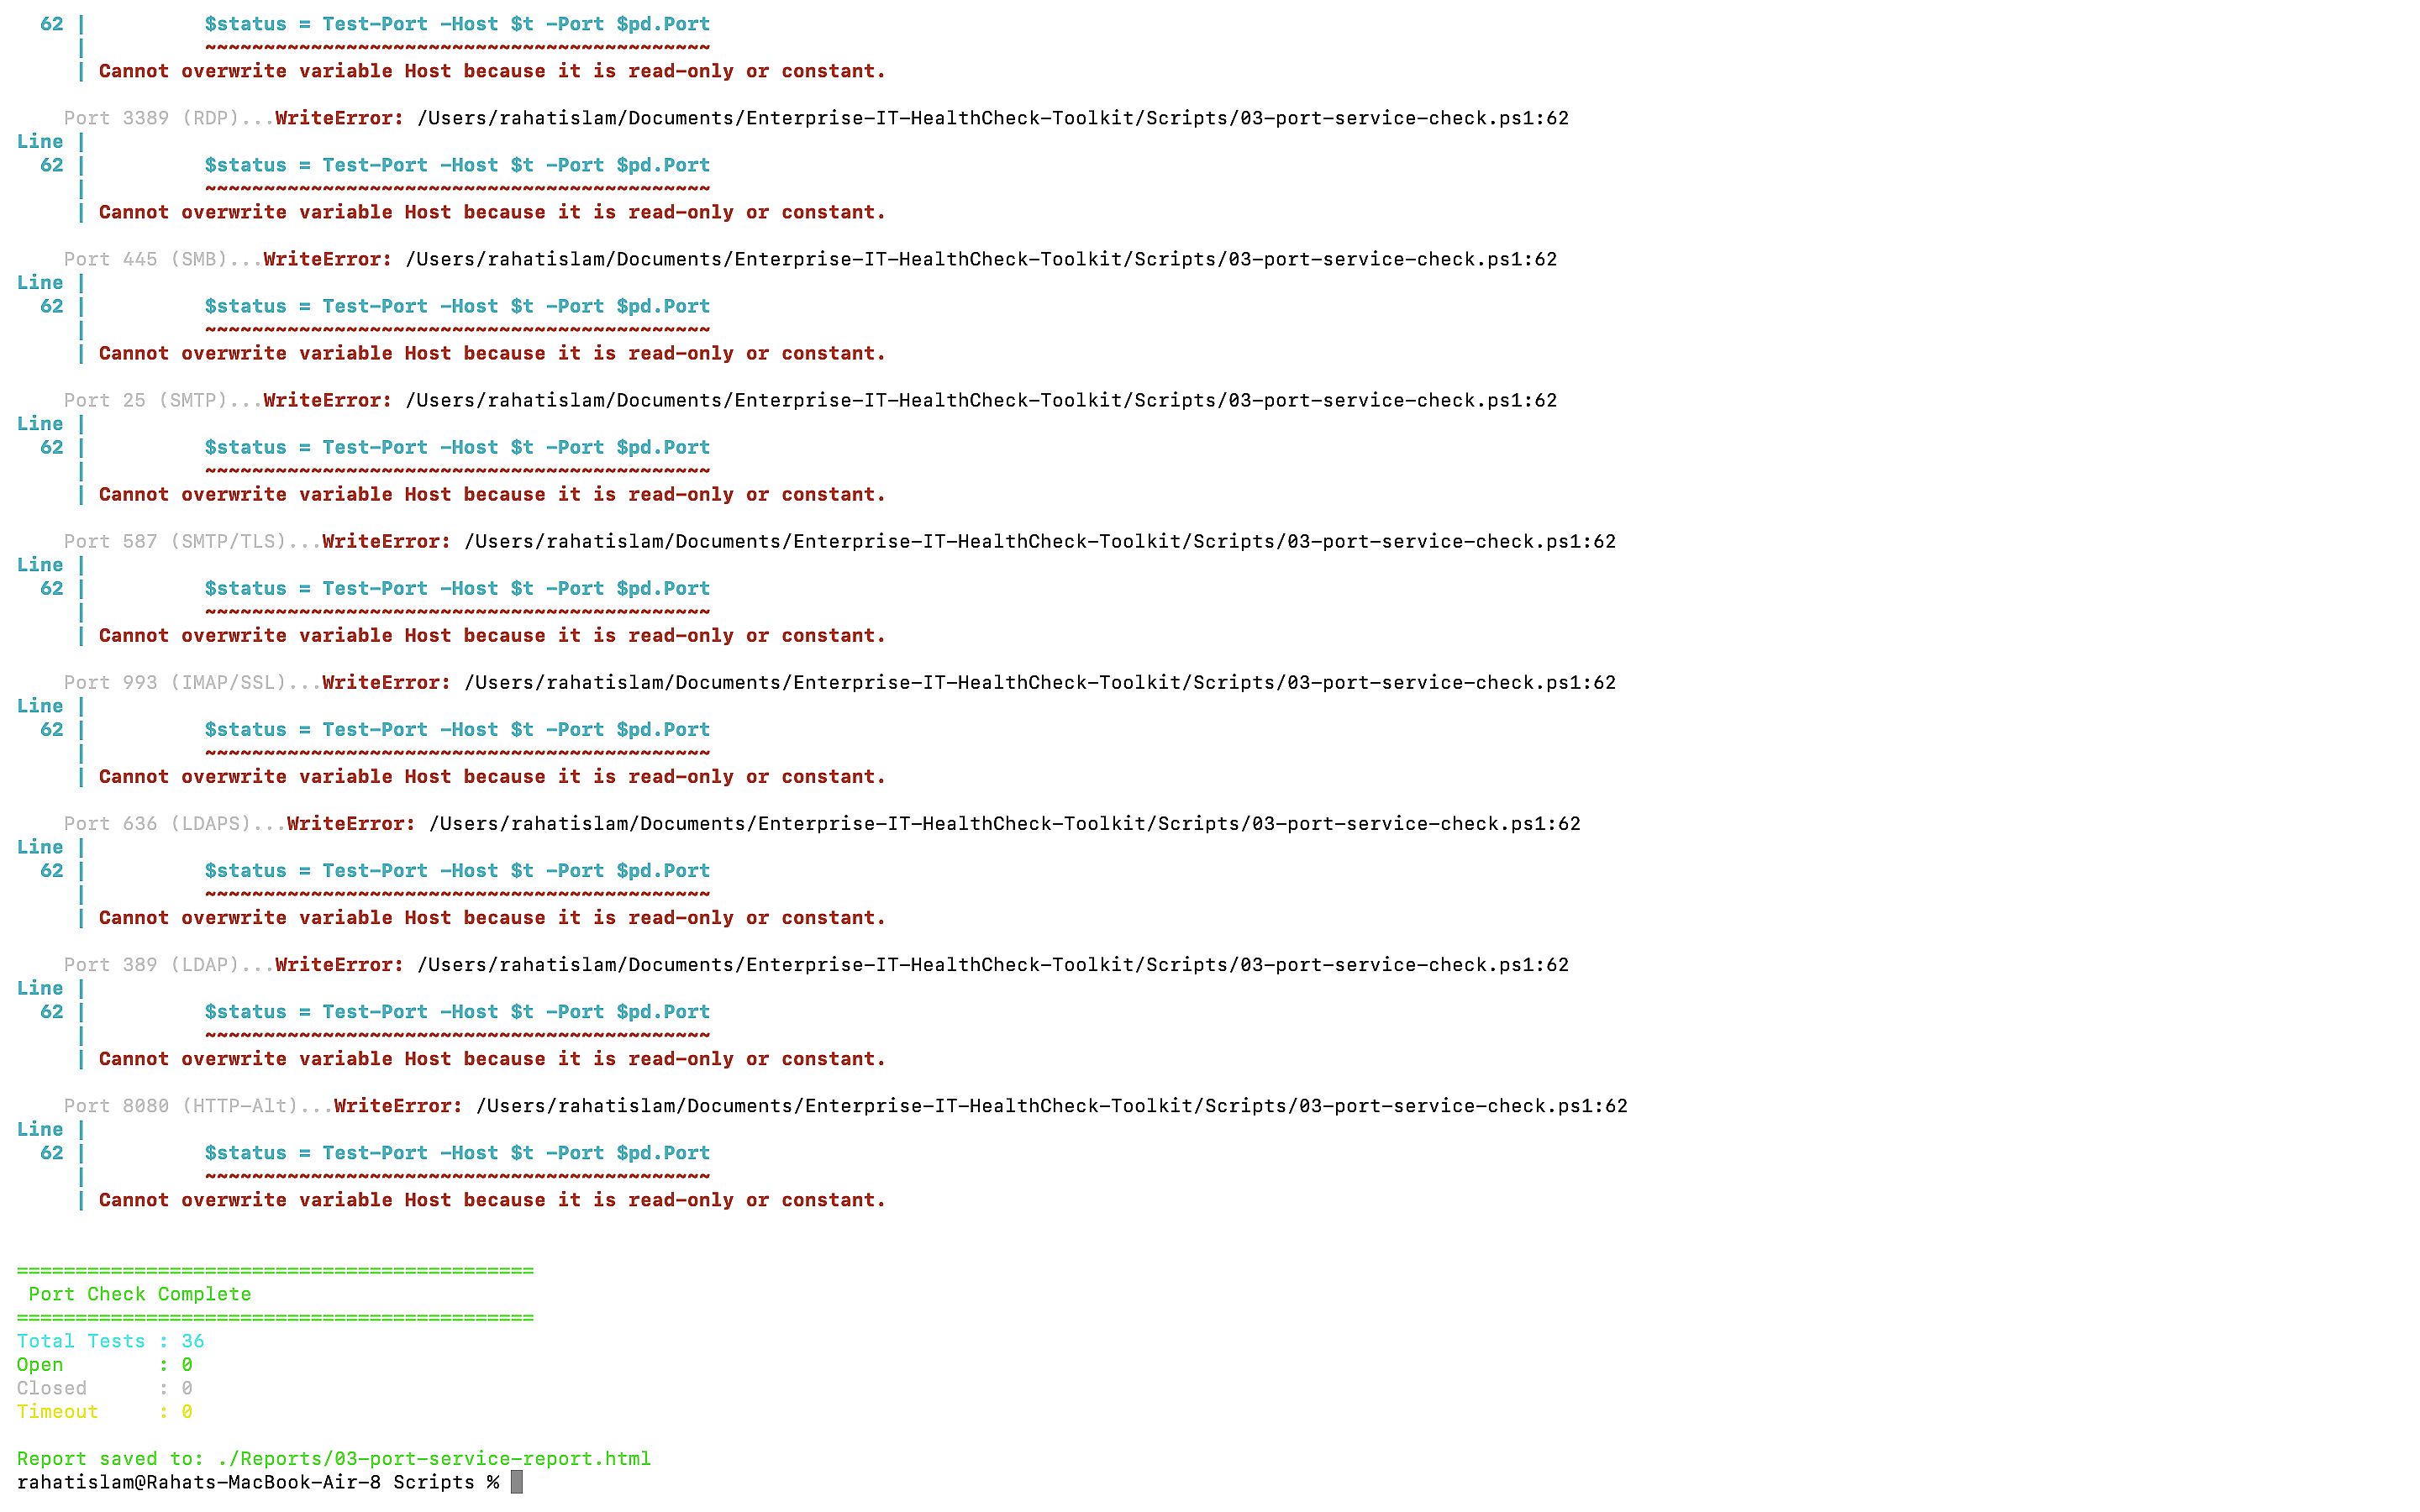Click the terminal prompt cursor block

[517, 1482]
